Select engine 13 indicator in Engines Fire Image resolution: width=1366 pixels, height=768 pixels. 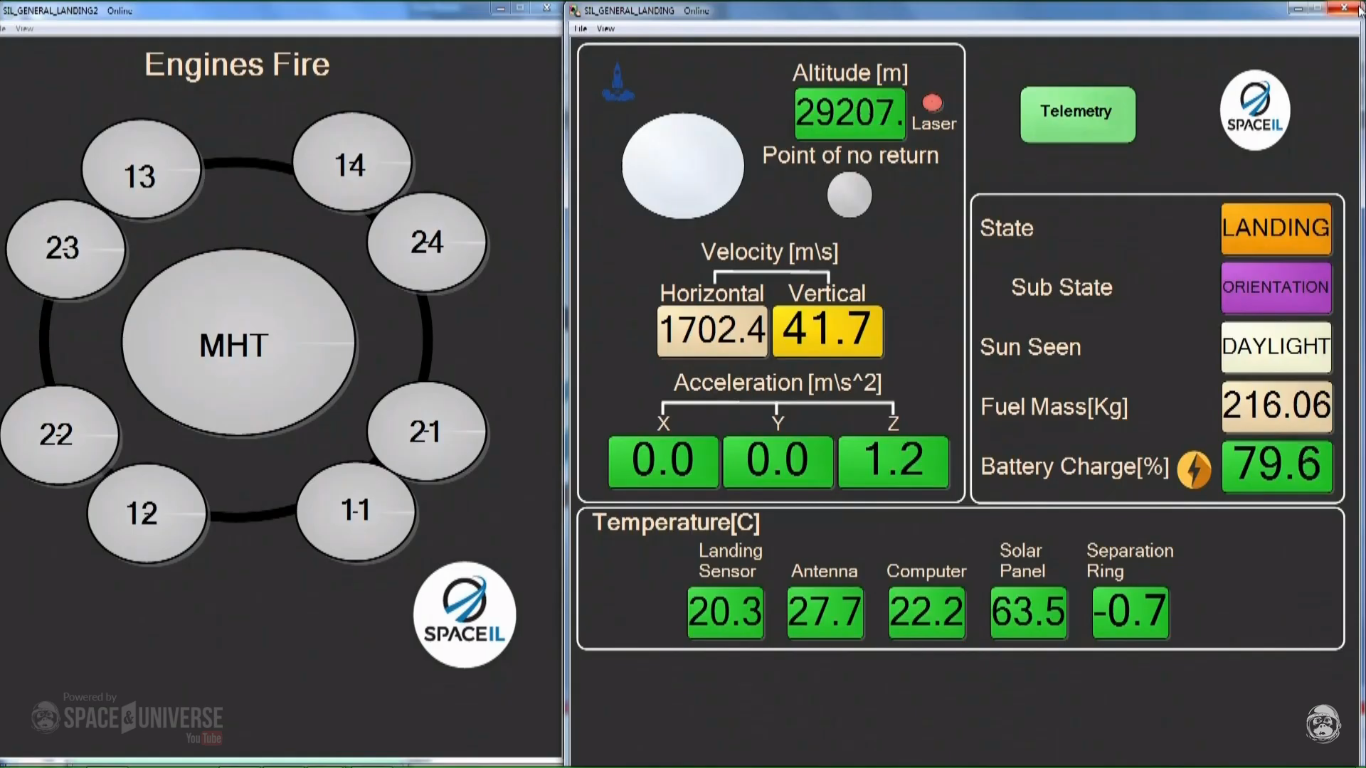point(141,169)
